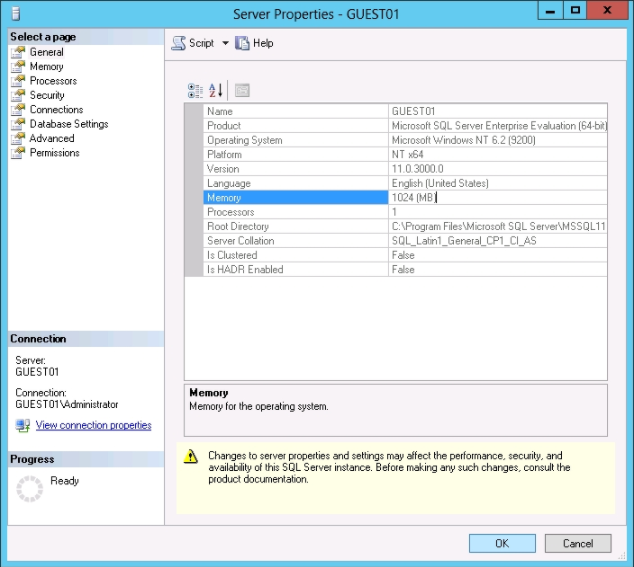This screenshot has width=634, height=567.
Task: Select the Product property row
Action: [405, 125]
